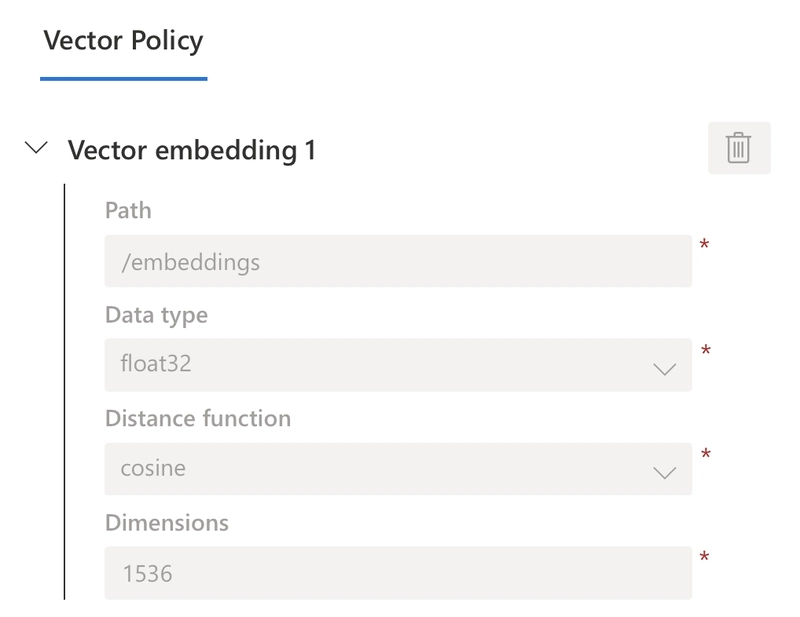Collapse the Vector embedding 1 section chevron
The height and width of the screenshot is (617, 800).
coord(36,148)
